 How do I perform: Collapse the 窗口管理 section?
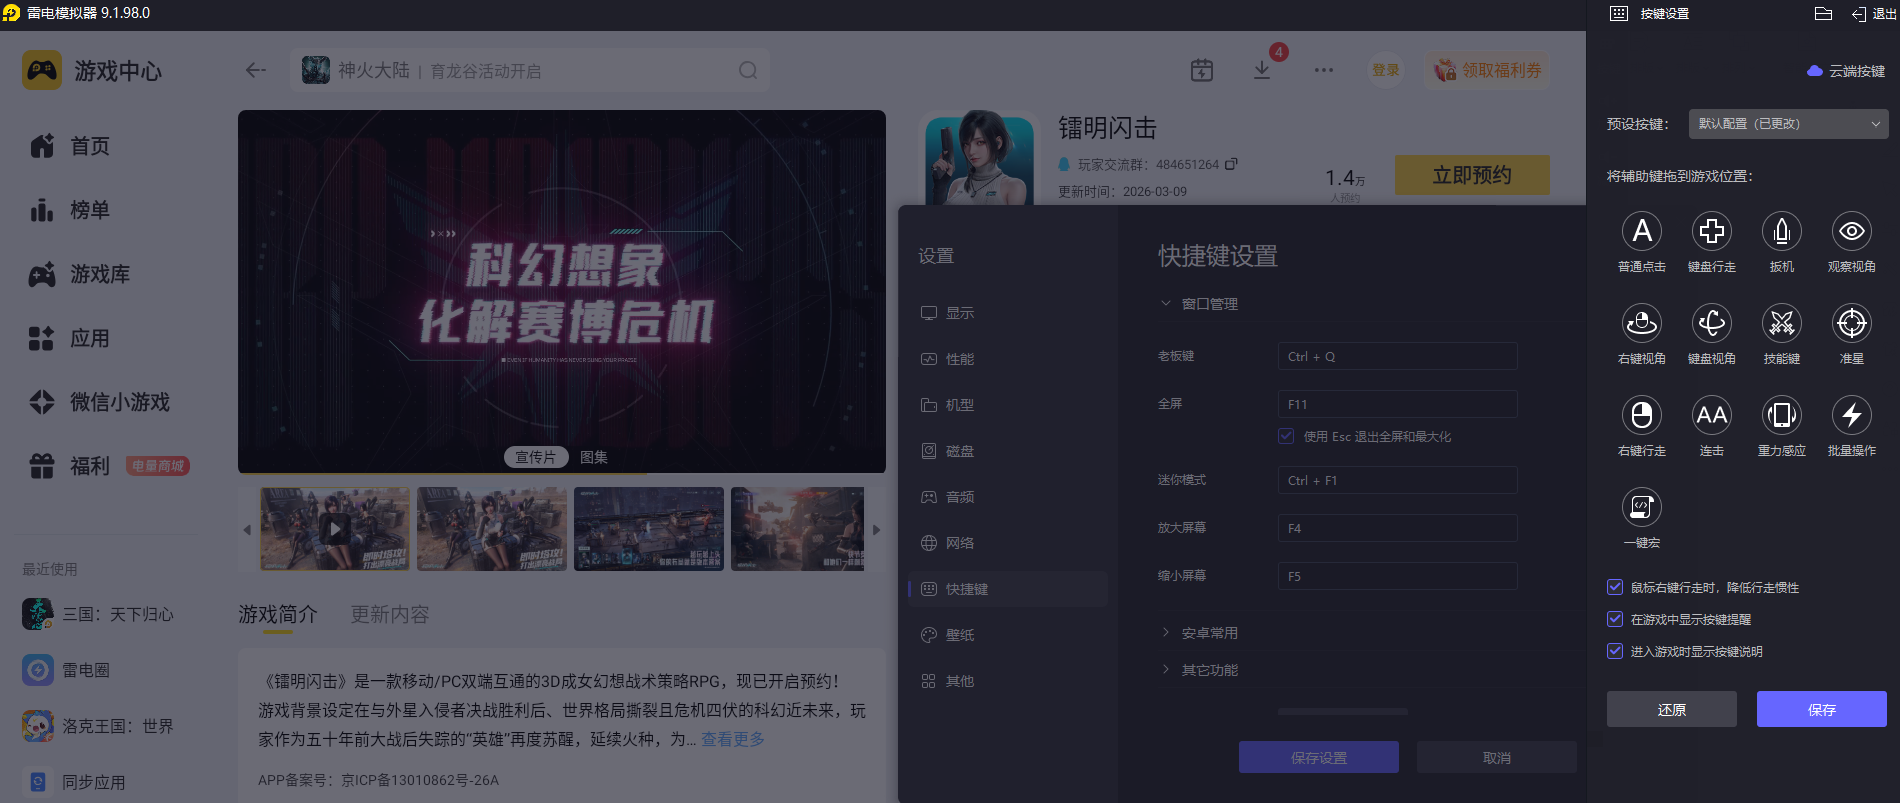tap(1200, 304)
